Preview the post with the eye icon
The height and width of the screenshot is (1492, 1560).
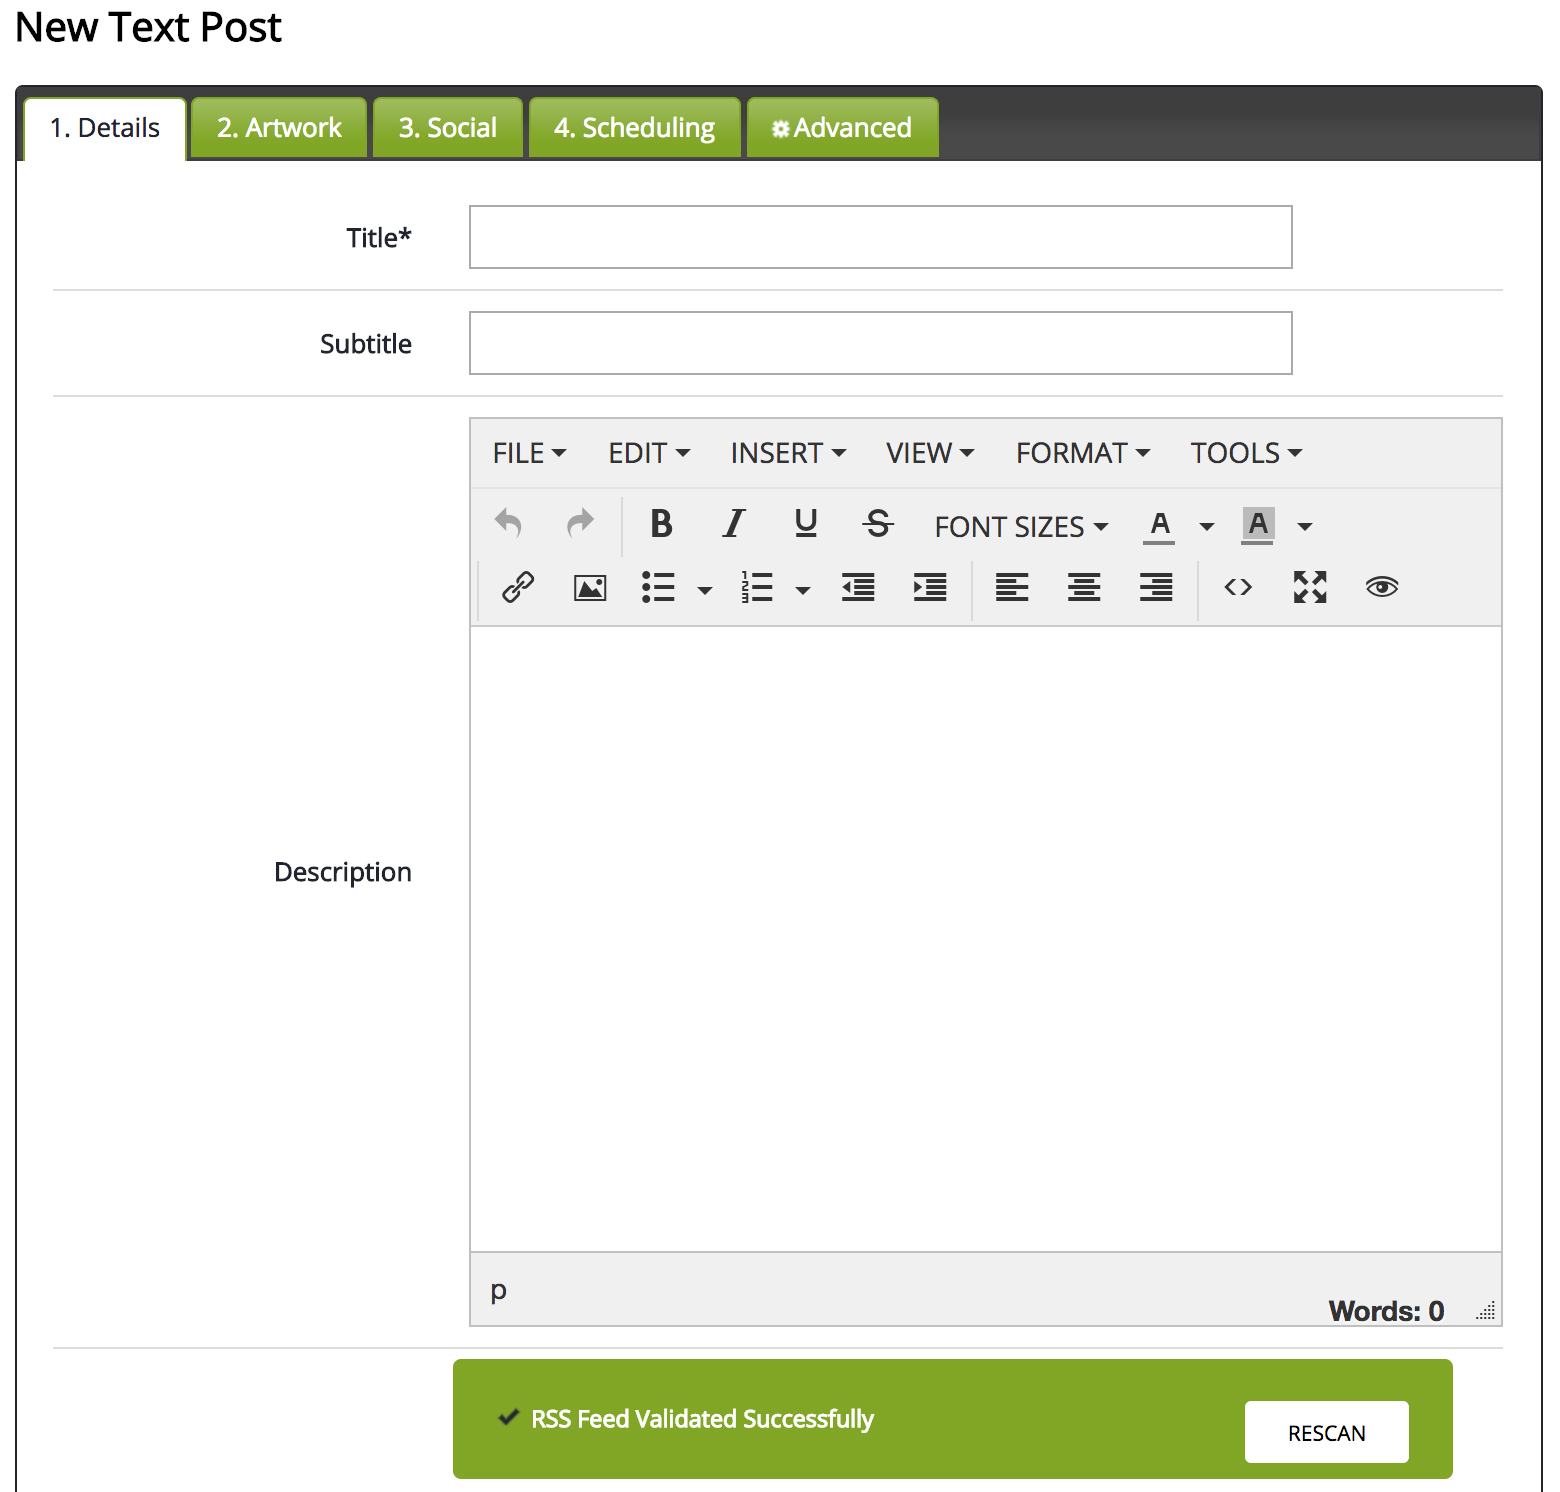click(x=1382, y=587)
